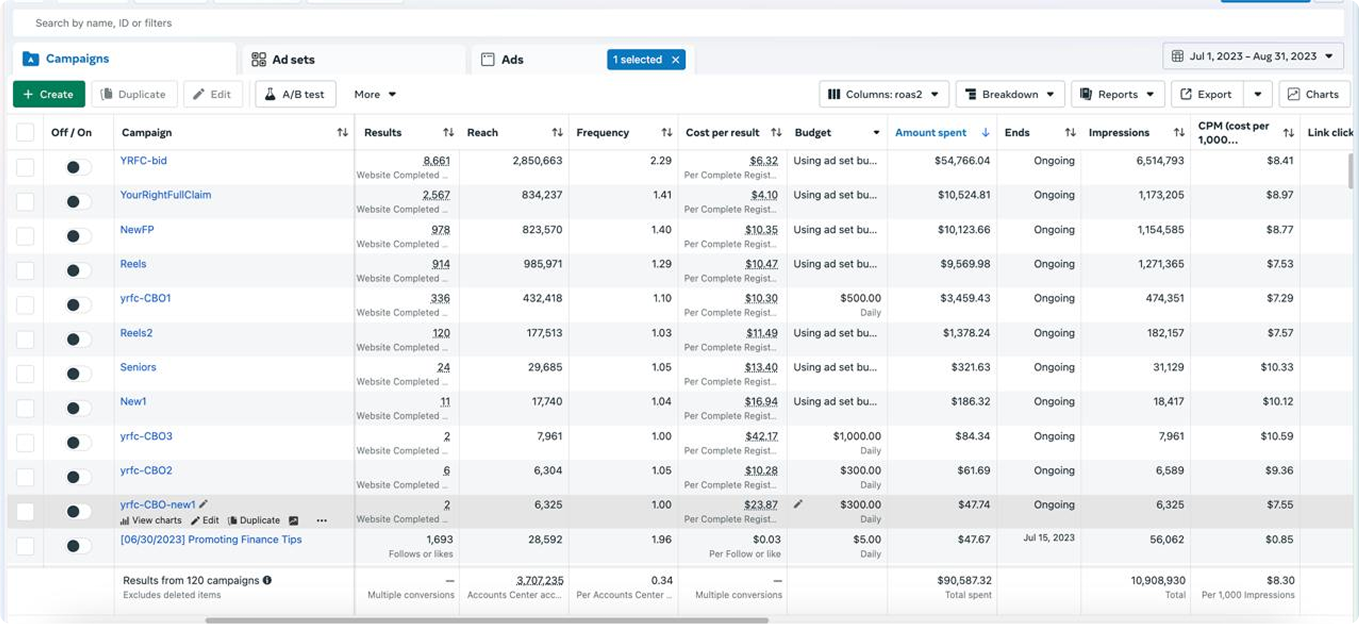
Task: Open the Export options arrow dropdown
Action: coord(1258,94)
